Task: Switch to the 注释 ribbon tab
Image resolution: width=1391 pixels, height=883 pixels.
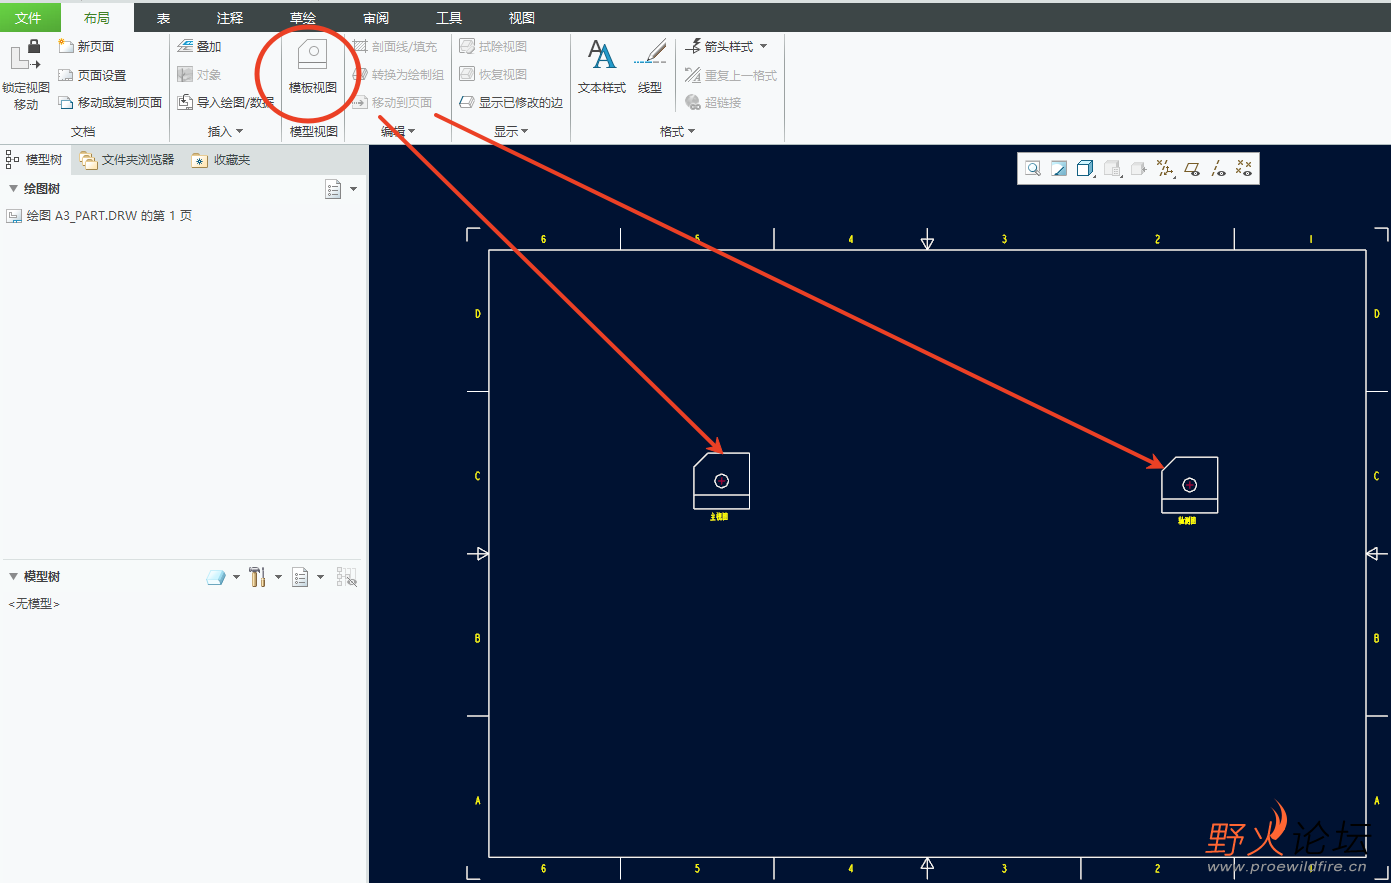Action: coord(230,17)
